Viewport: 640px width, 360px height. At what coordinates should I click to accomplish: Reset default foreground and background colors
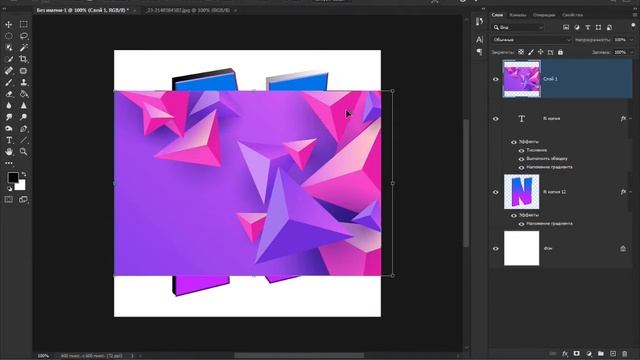point(9,188)
